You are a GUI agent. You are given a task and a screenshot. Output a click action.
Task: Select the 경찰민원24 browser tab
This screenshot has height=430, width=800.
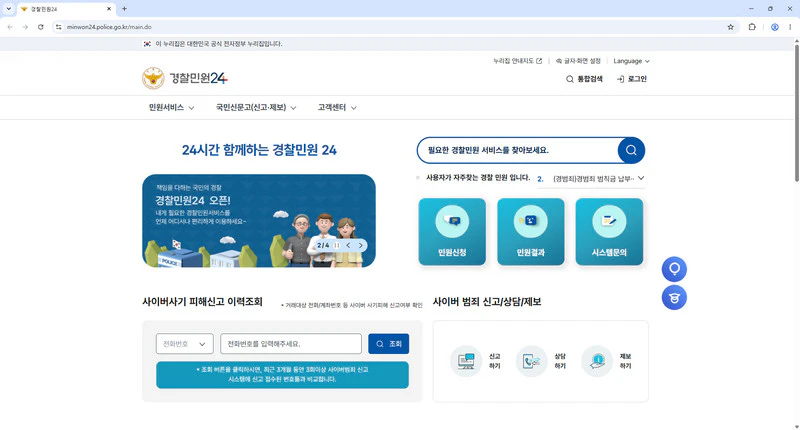65,9
